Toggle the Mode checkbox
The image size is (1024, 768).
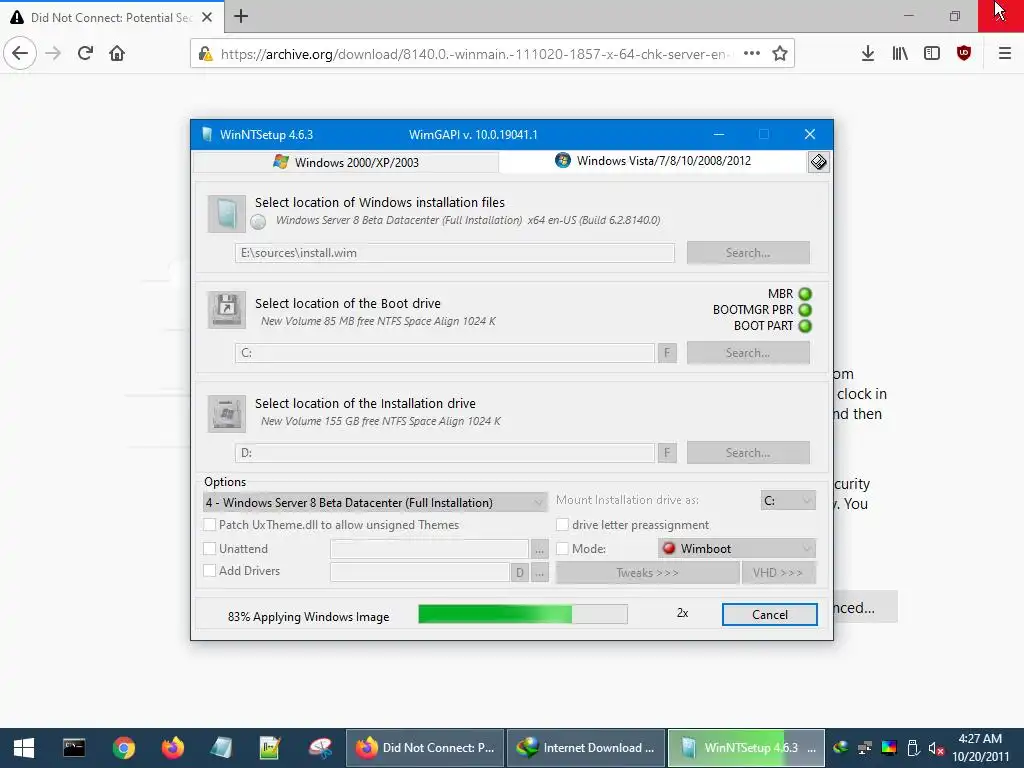click(x=562, y=549)
